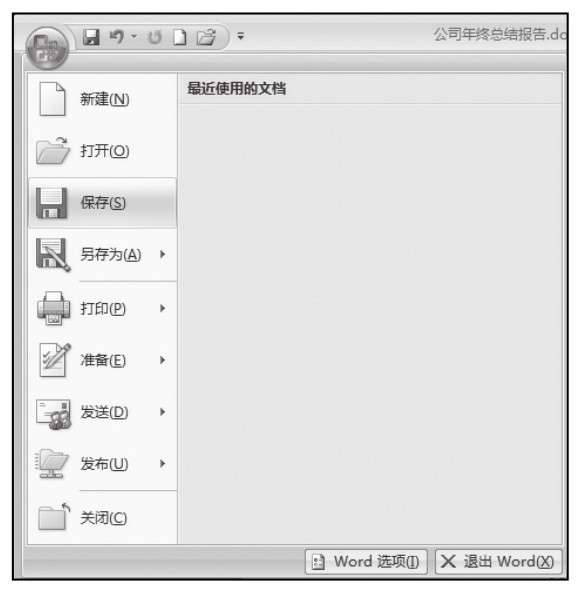Click the Save icon in Quick Access Toolbar
The height and width of the screenshot is (591, 580).
pyautogui.click(x=91, y=37)
